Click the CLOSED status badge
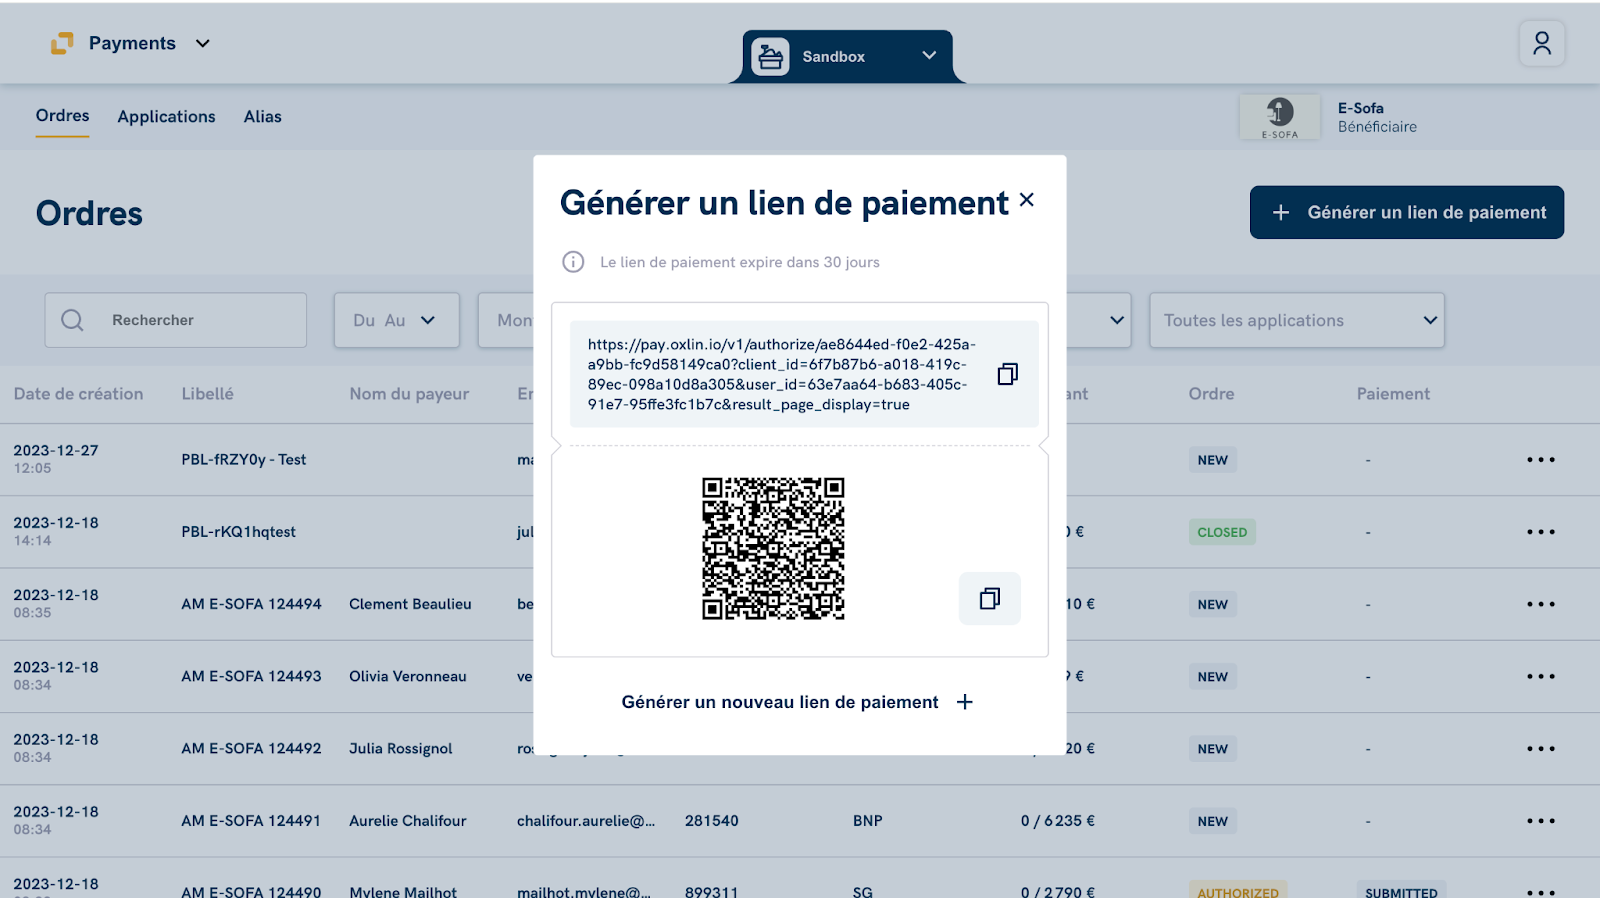1600x898 pixels. coord(1222,532)
